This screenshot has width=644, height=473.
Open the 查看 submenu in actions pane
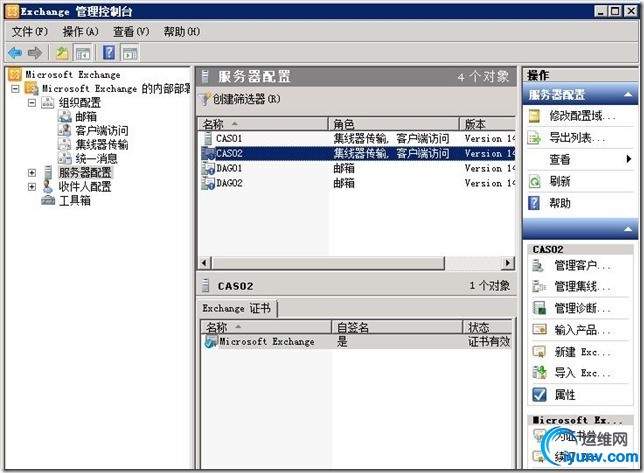580,159
